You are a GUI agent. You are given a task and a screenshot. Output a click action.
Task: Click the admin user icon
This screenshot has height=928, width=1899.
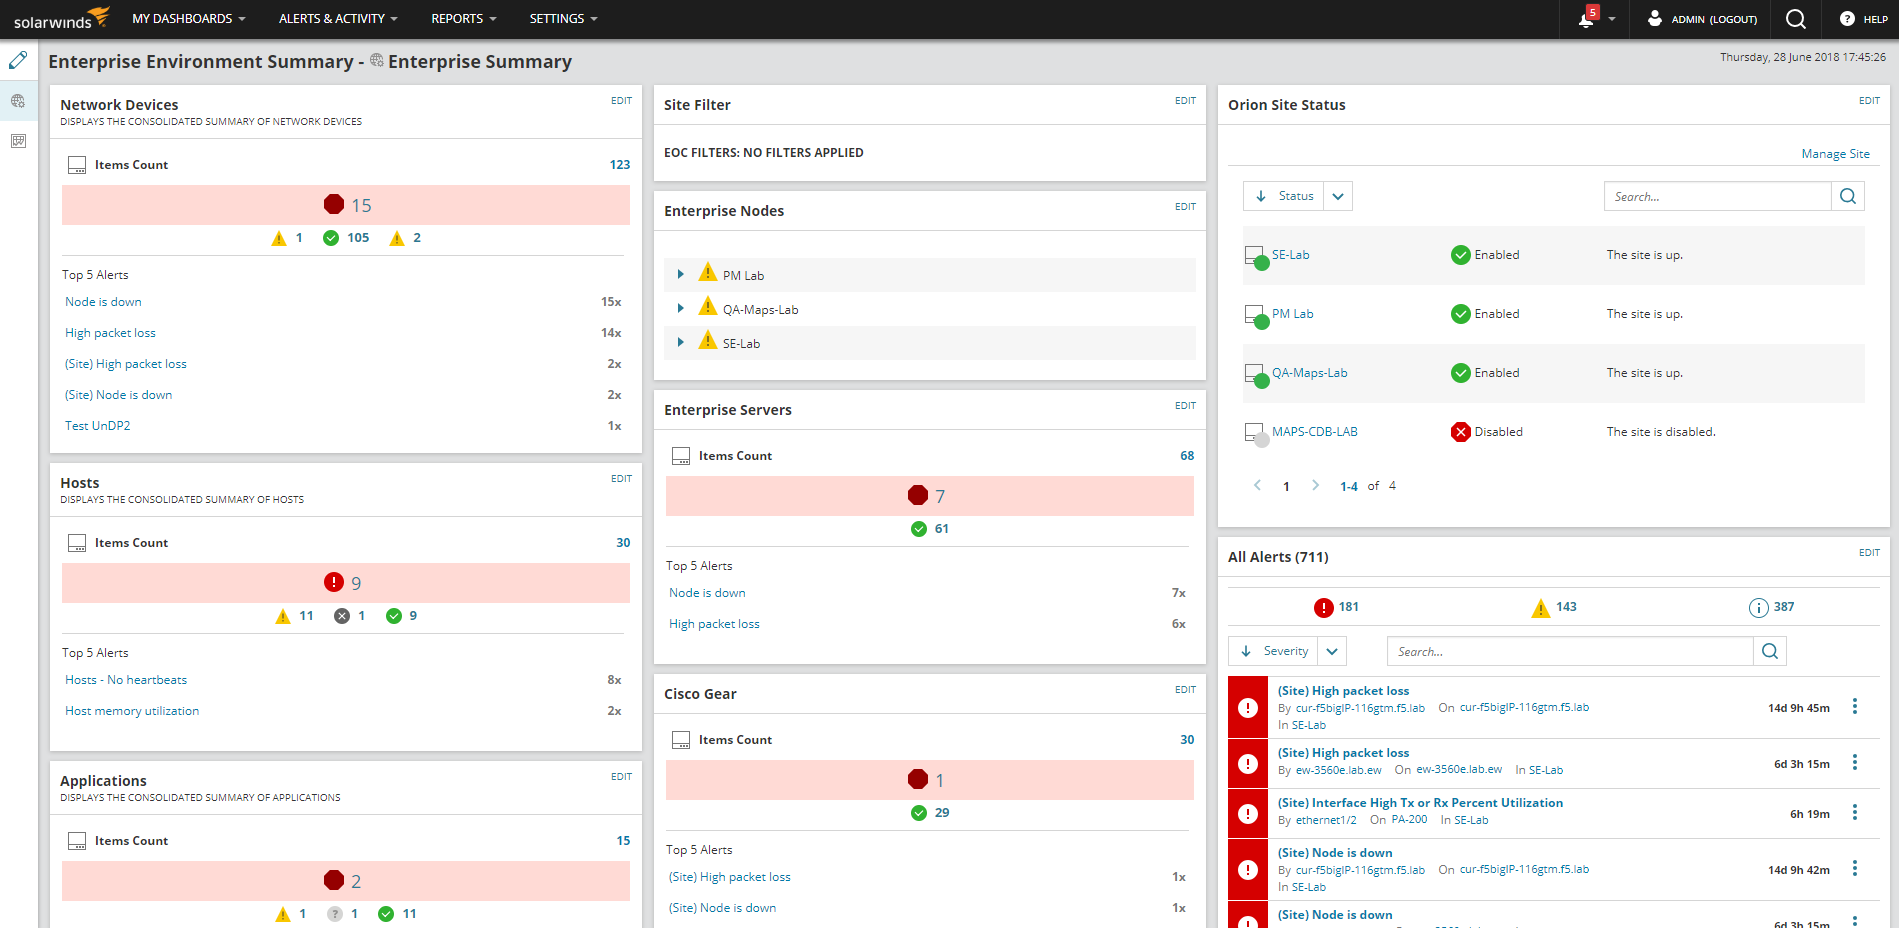pos(1655,18)
